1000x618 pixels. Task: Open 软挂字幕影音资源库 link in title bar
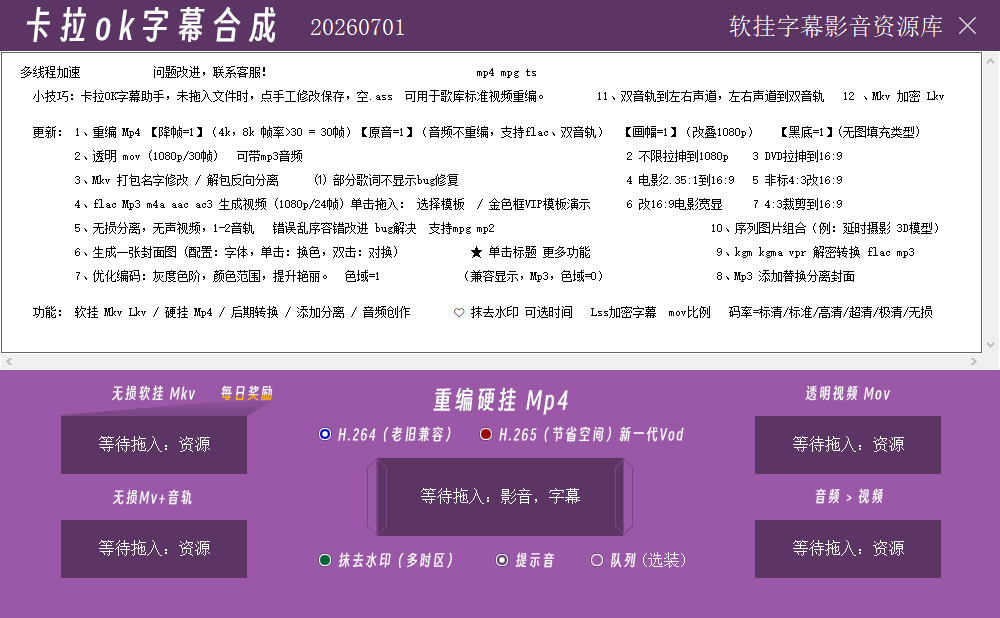(x=835, y=26)
